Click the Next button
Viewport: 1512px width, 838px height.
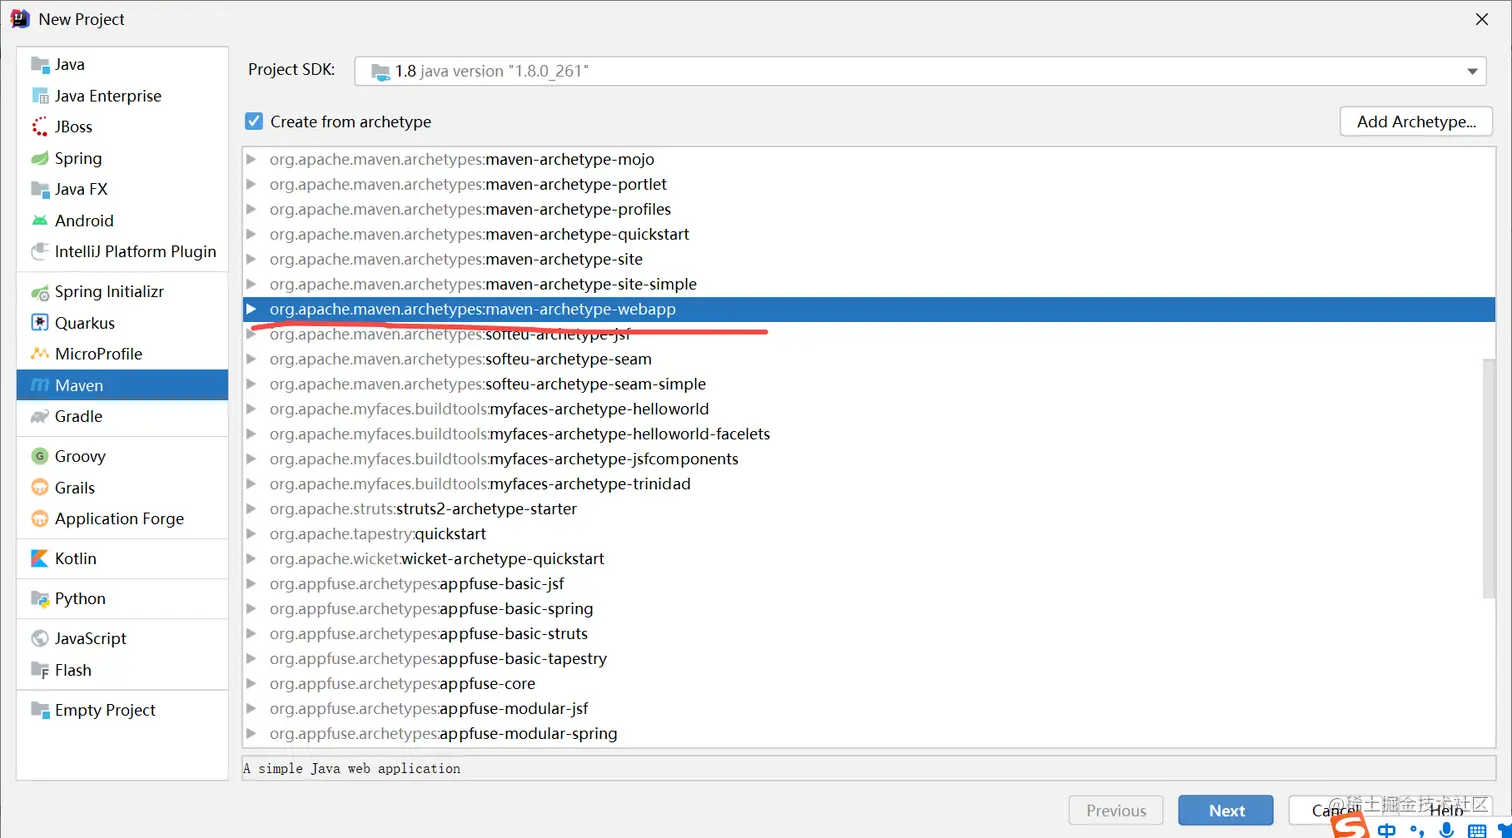click(x=1226, y=811)
